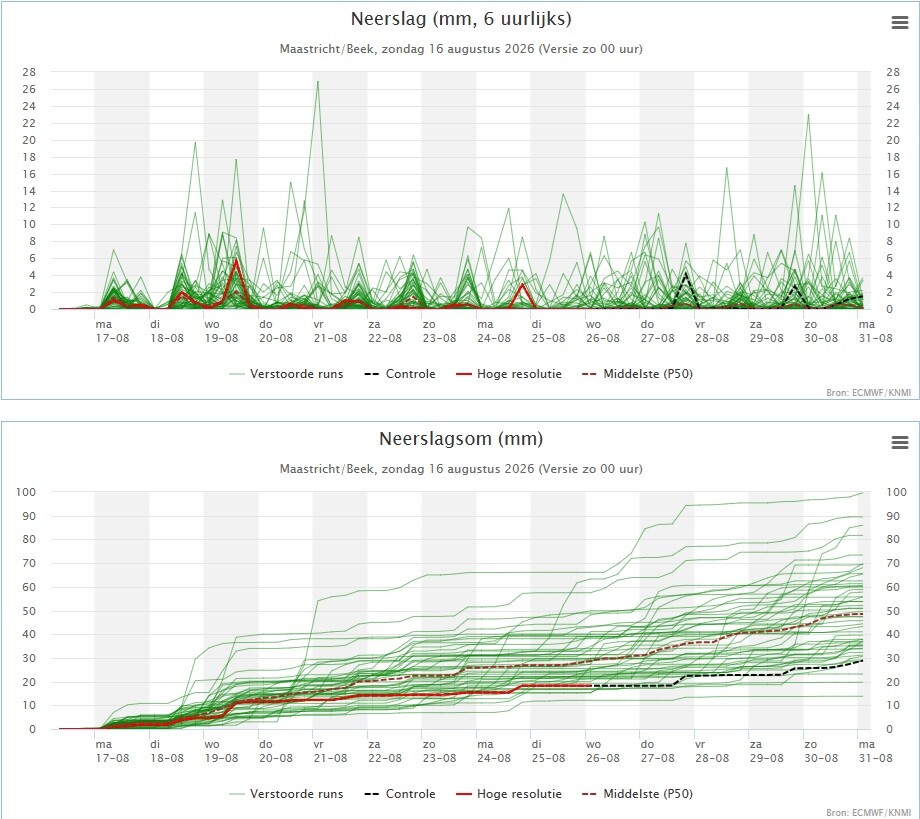Screen dimensions: 920x819
Task: Click the black Controle peak before vr 28-08
Action: (x=685, y=273)
